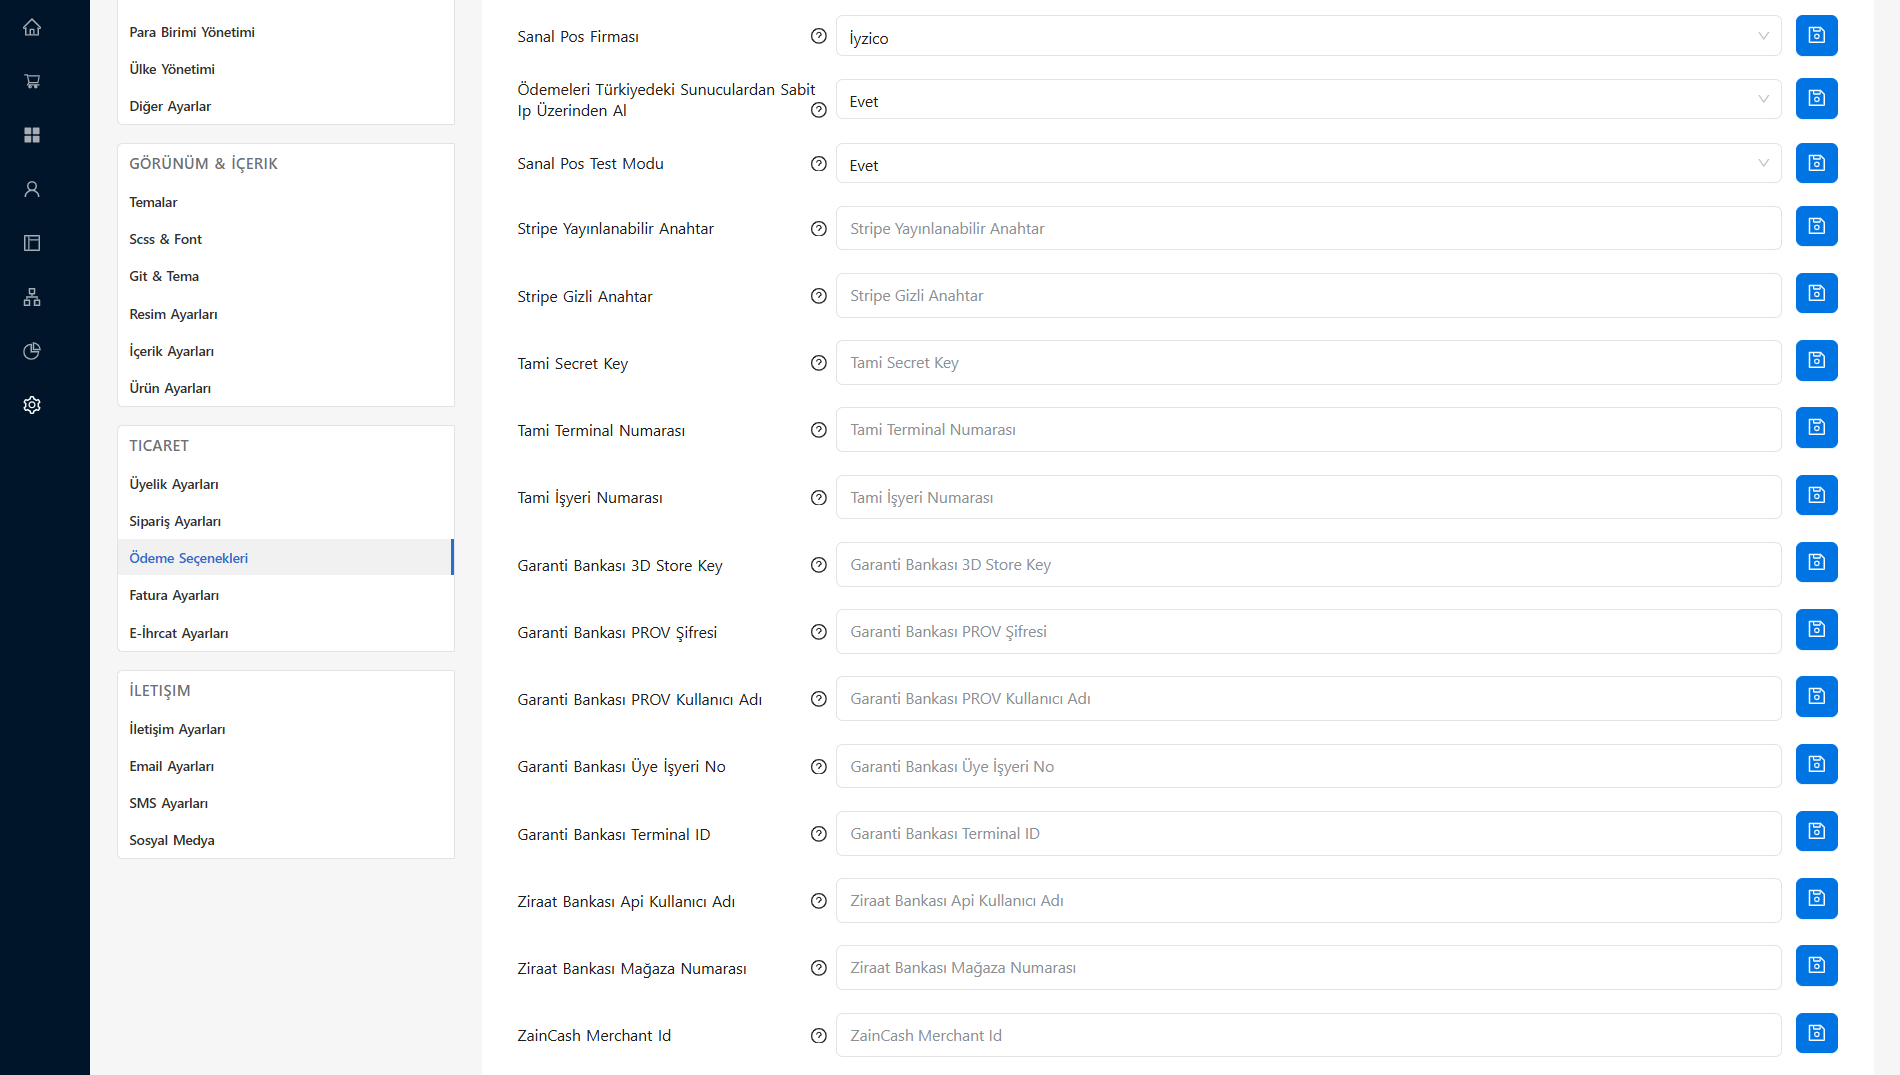Viewport: 1900px width, 1075px height.
Task: Show help for Tami Secret Key
Action: click(x=819, y=363)
